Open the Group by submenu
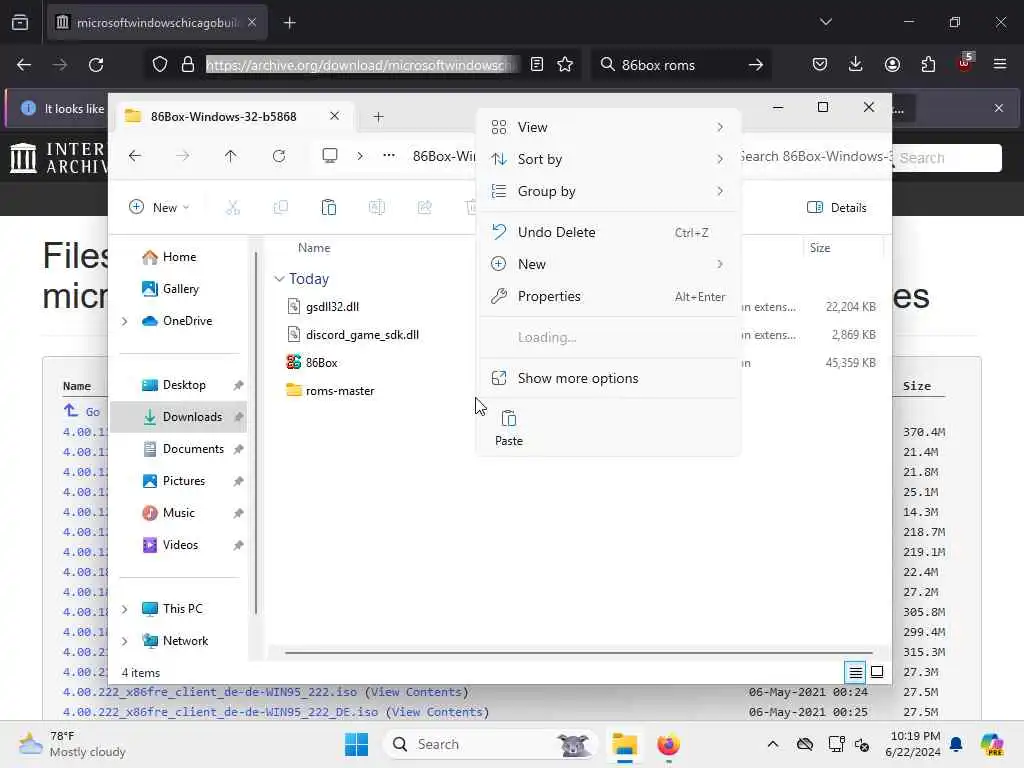The image size is (1024, 768). 608,191
